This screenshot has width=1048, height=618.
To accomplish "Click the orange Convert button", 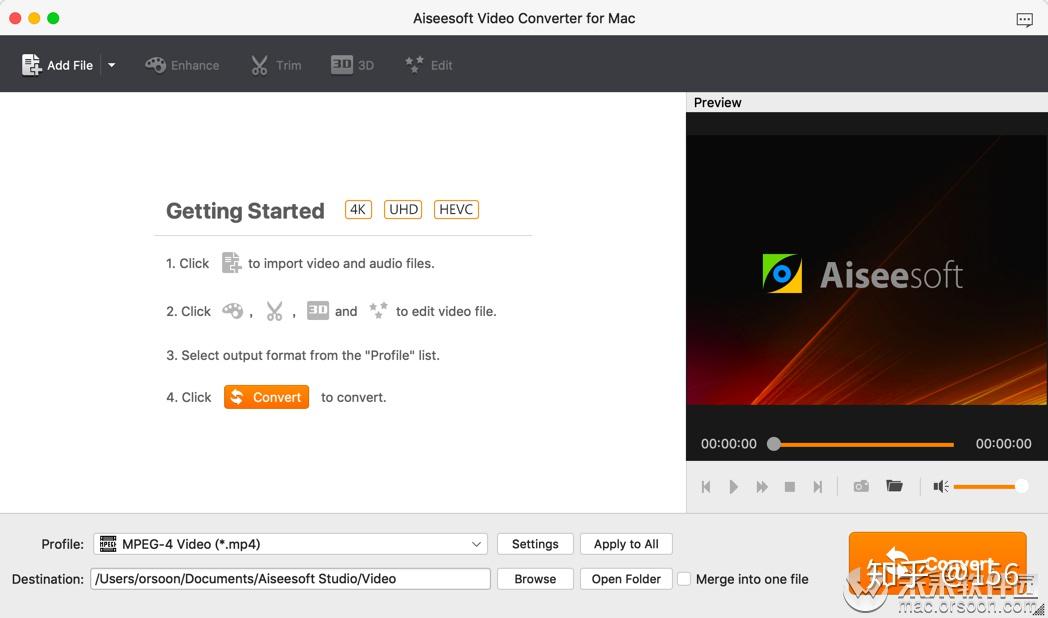I will pos(937,563).
